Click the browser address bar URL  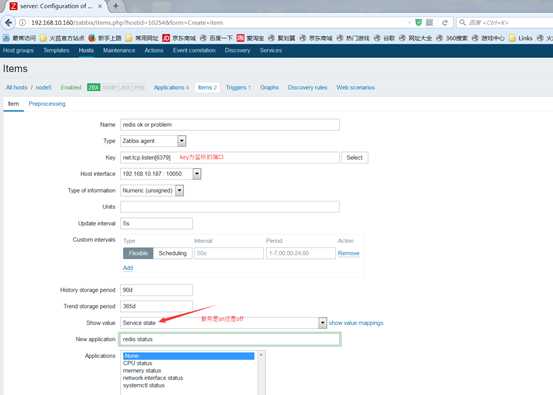127,23
